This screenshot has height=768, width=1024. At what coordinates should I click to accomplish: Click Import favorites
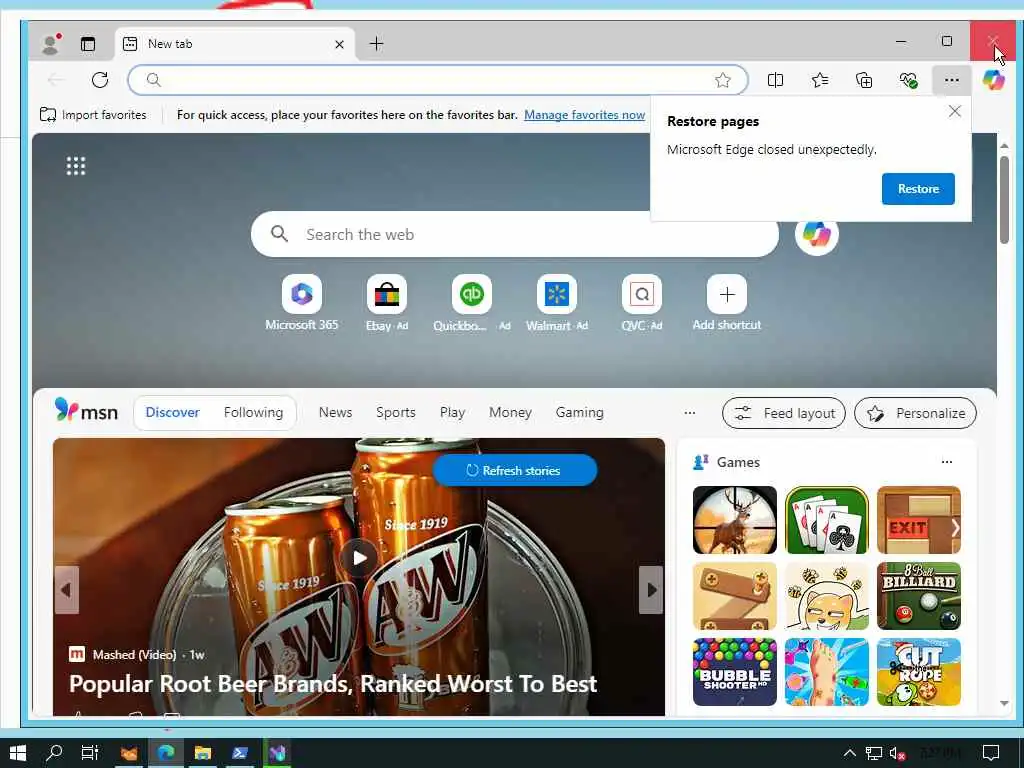point(93,115)
